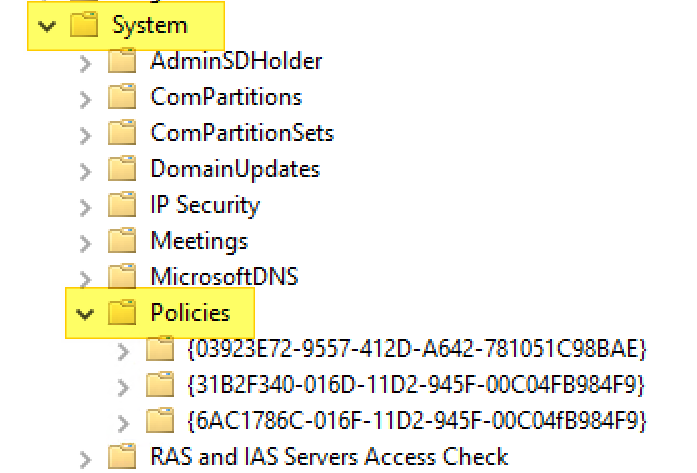This screenshot has height=473, width=697.
Task: Click folder icon for {03923E72-9557...} policy
Action: coord(160,350)
